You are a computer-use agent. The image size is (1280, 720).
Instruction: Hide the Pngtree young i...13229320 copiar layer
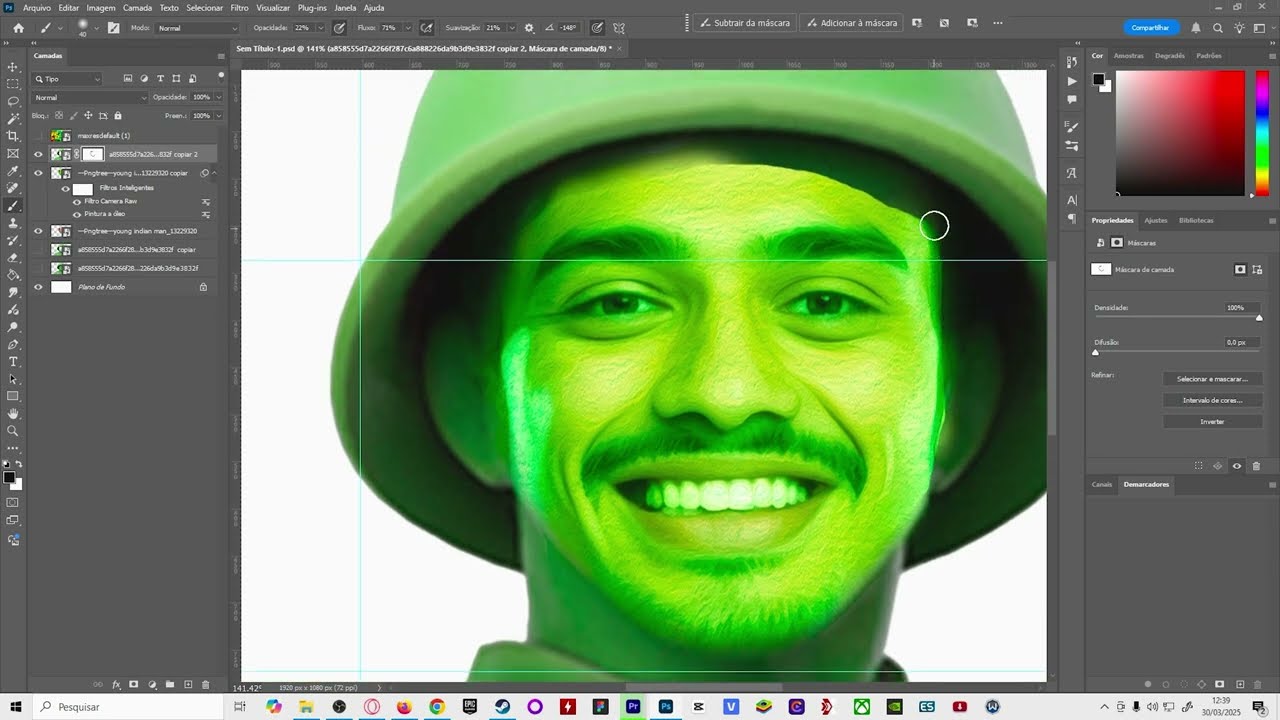pos(38,173)
